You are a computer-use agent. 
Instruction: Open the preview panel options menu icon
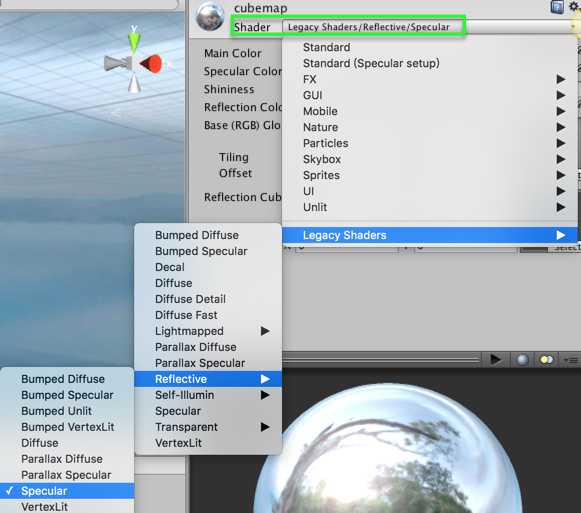point(572,360)
